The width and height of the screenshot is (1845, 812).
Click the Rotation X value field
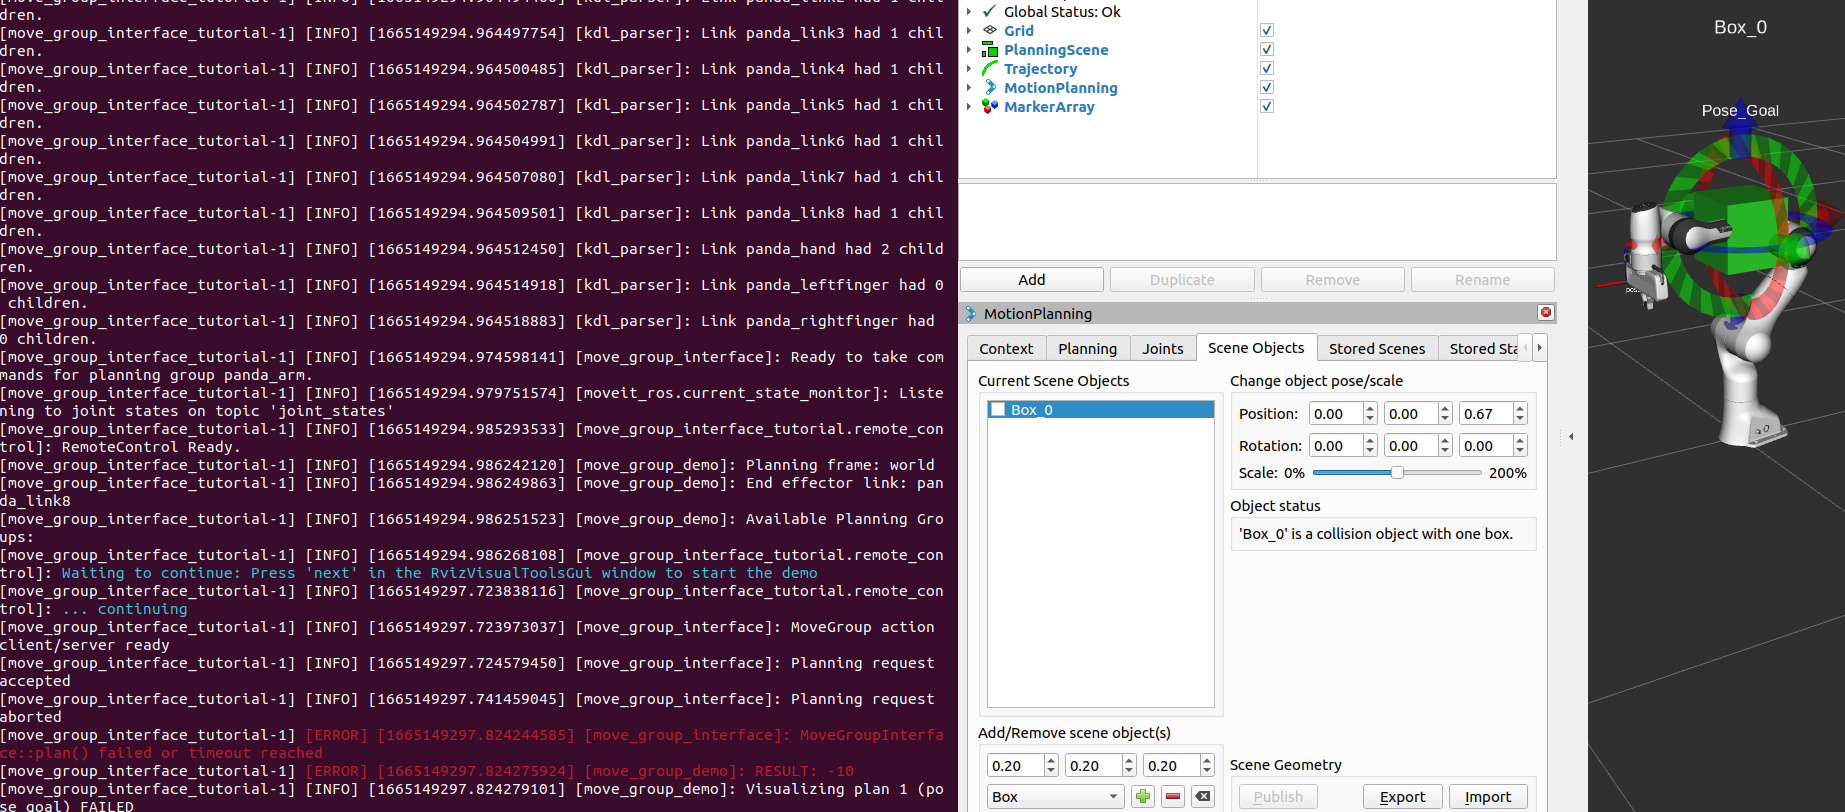[1336, 446]
